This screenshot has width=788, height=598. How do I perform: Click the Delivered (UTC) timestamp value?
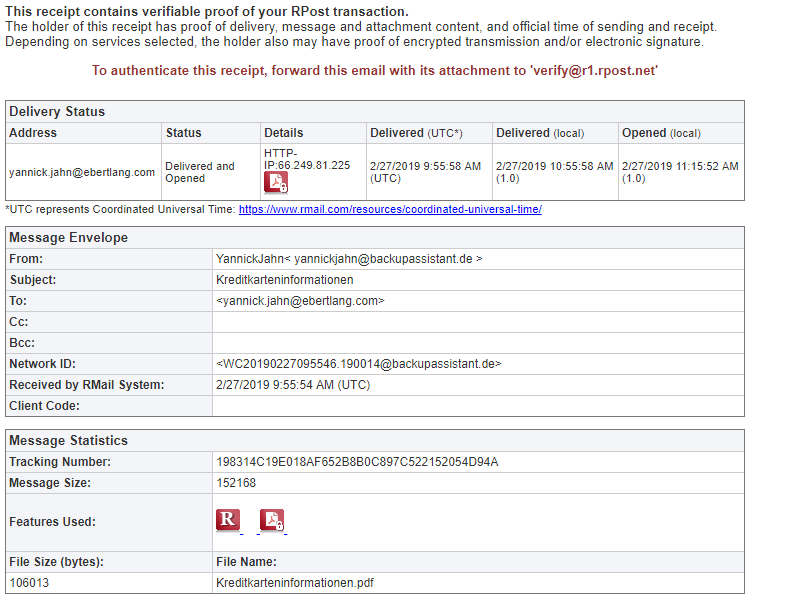(425, 172)
